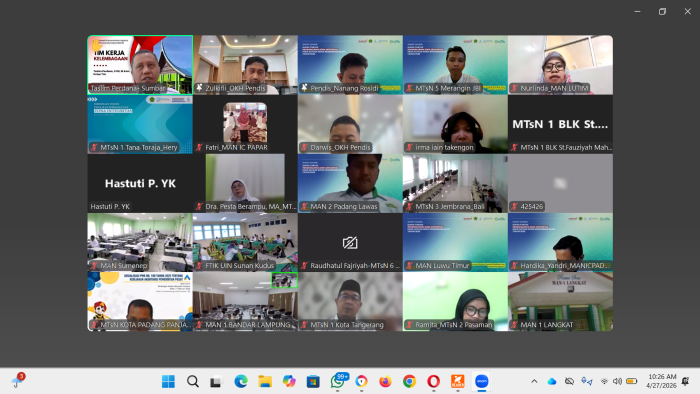Select MTsN 1 Tana Toraja_Hery tile
The image size is (700, 394).
140,124
